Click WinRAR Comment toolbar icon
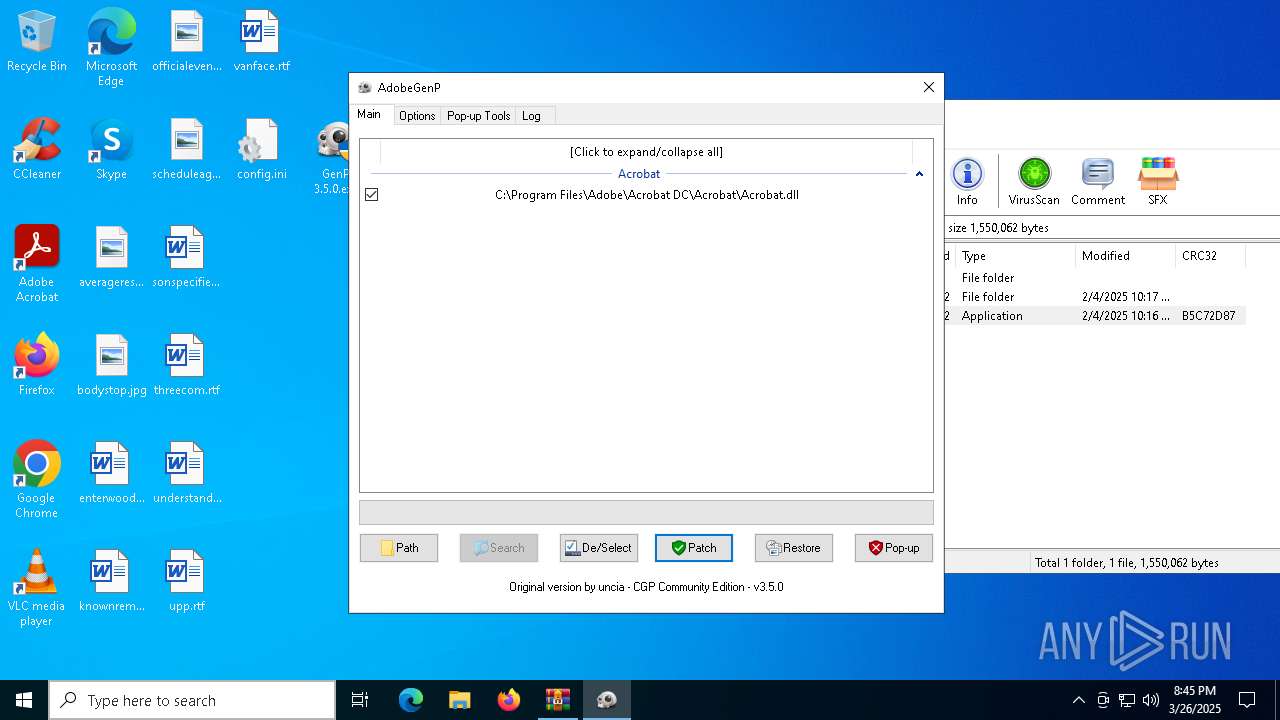Screen dimensions: 1280x720 [1098, 182]
